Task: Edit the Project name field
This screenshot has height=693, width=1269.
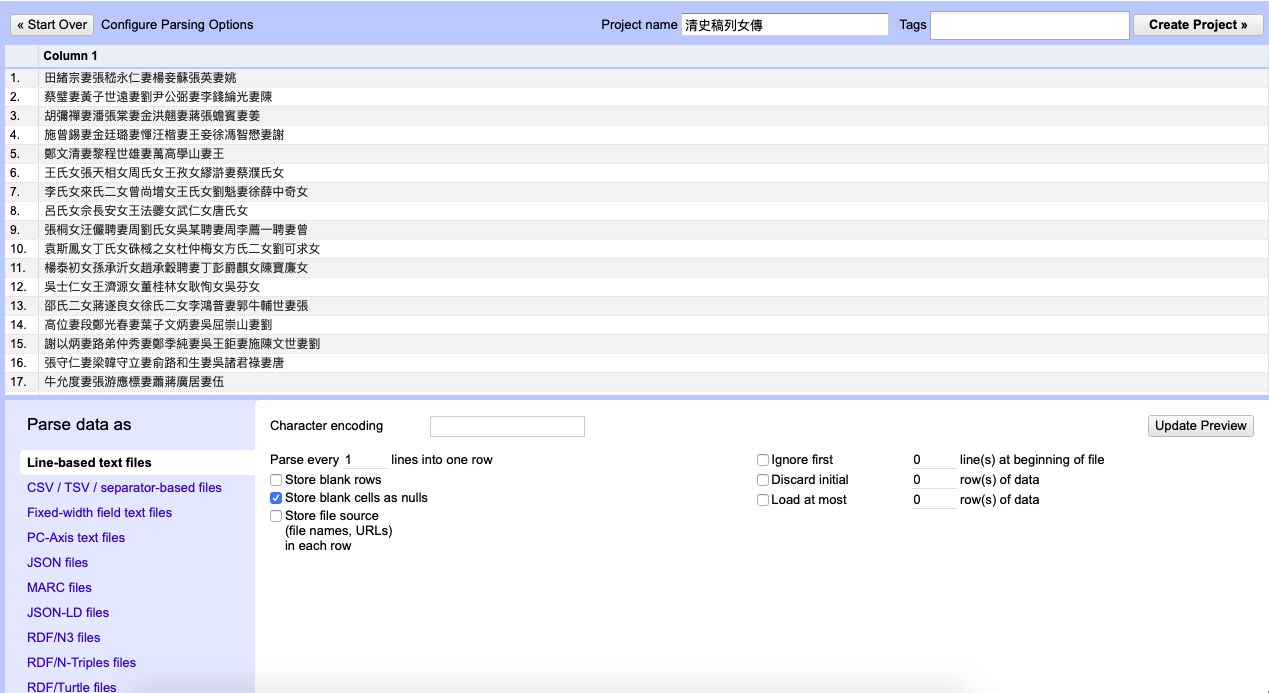Action: point(784,25)
